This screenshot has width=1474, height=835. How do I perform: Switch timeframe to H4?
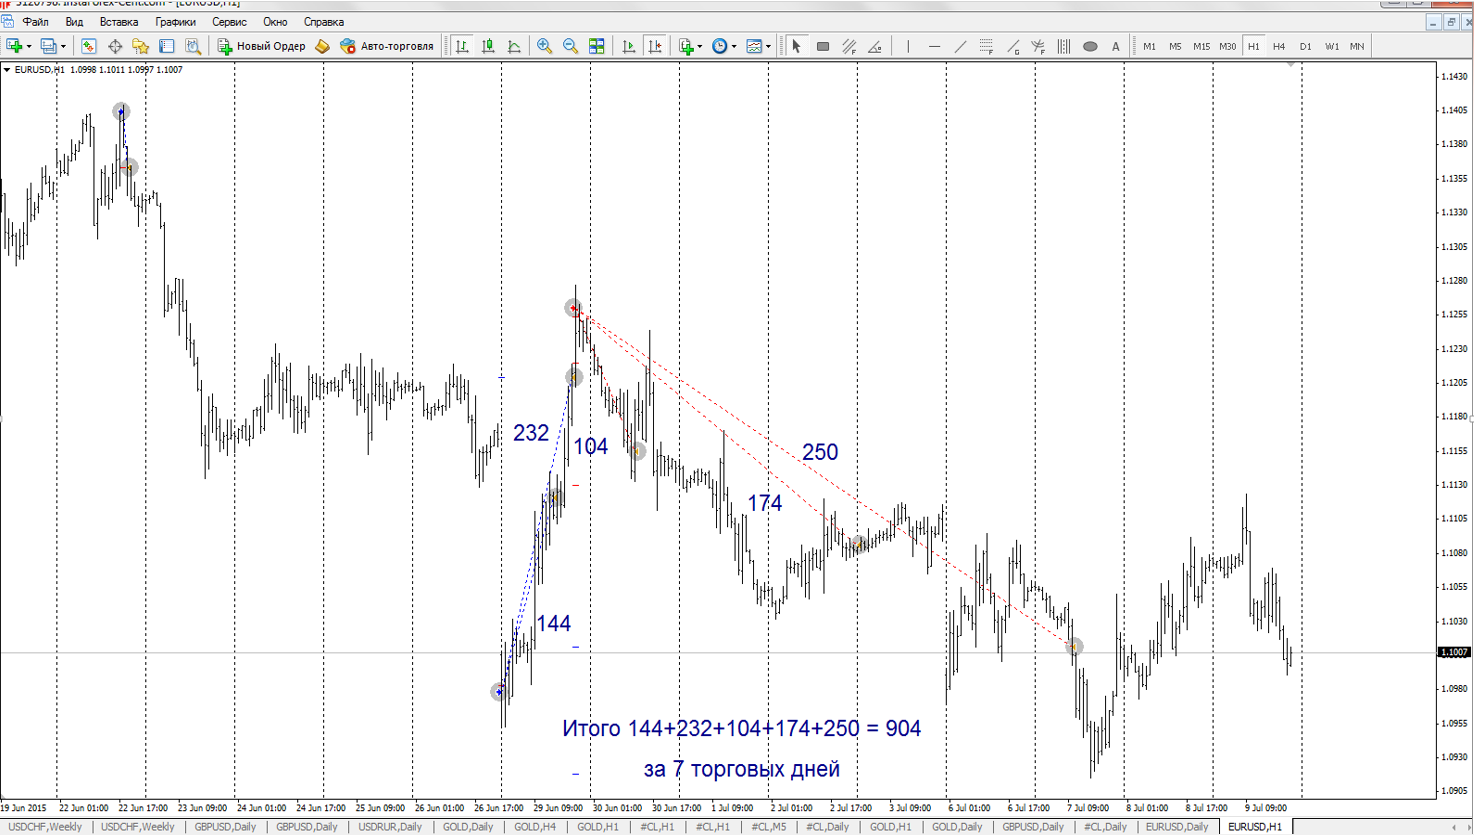click(1279, 46)
